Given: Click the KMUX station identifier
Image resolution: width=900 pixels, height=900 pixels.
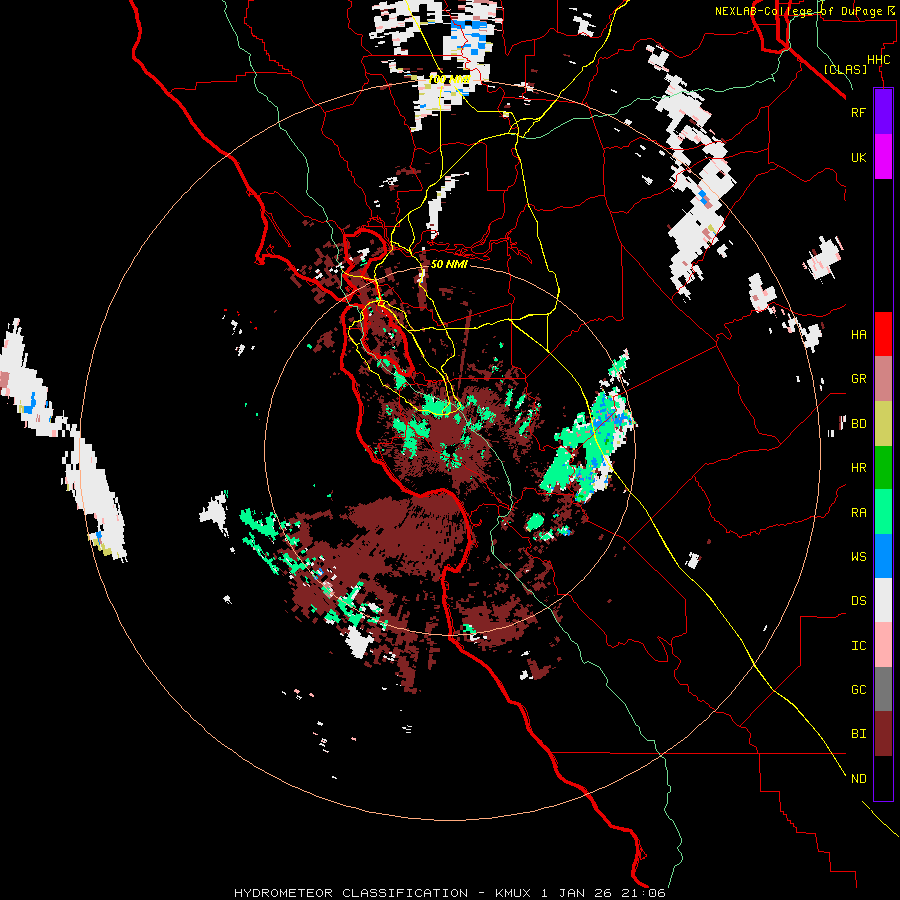Looking at the screenshot, I should click(514, 893).
